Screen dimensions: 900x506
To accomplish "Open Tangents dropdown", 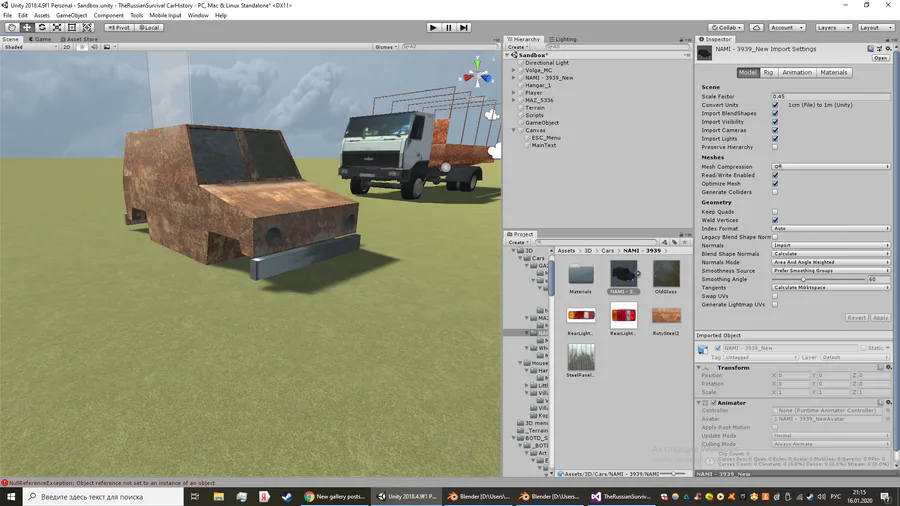I will pyautogui.click(x=831, y=287).
